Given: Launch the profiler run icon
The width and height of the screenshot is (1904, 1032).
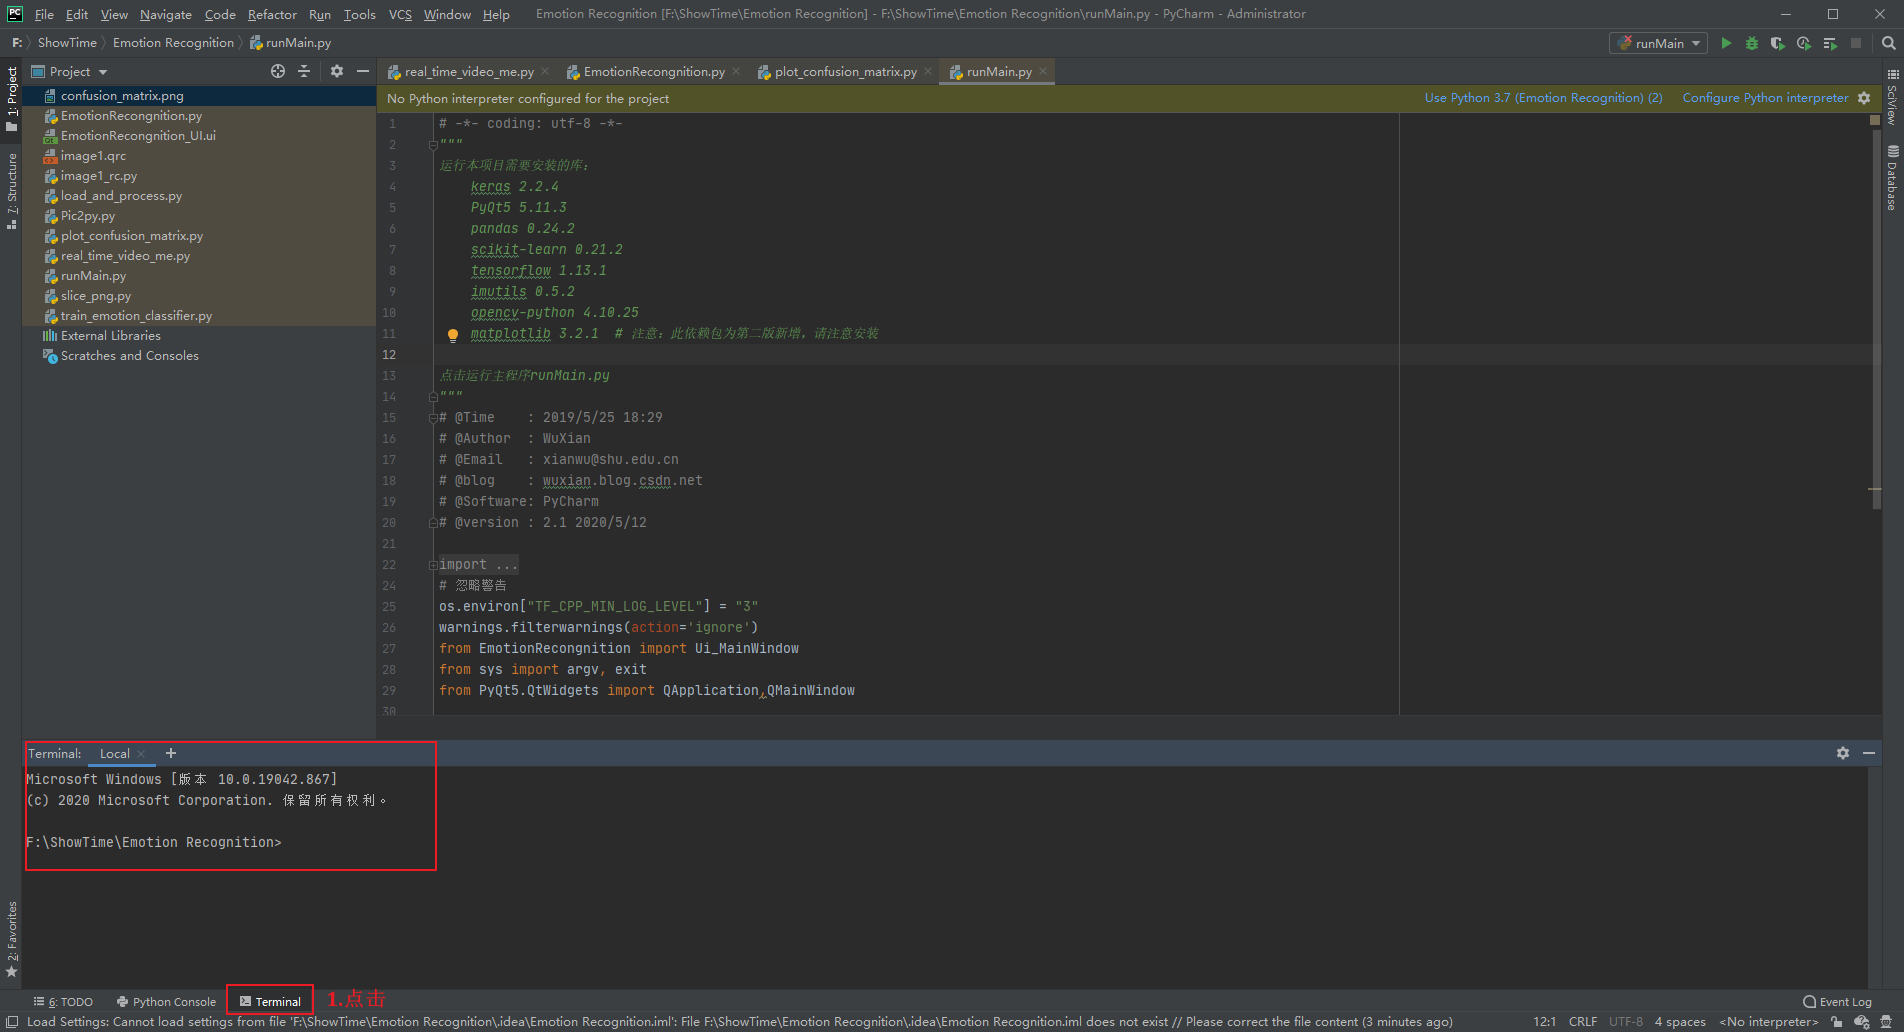Looking at the screenshot, I should point(1803,43).
